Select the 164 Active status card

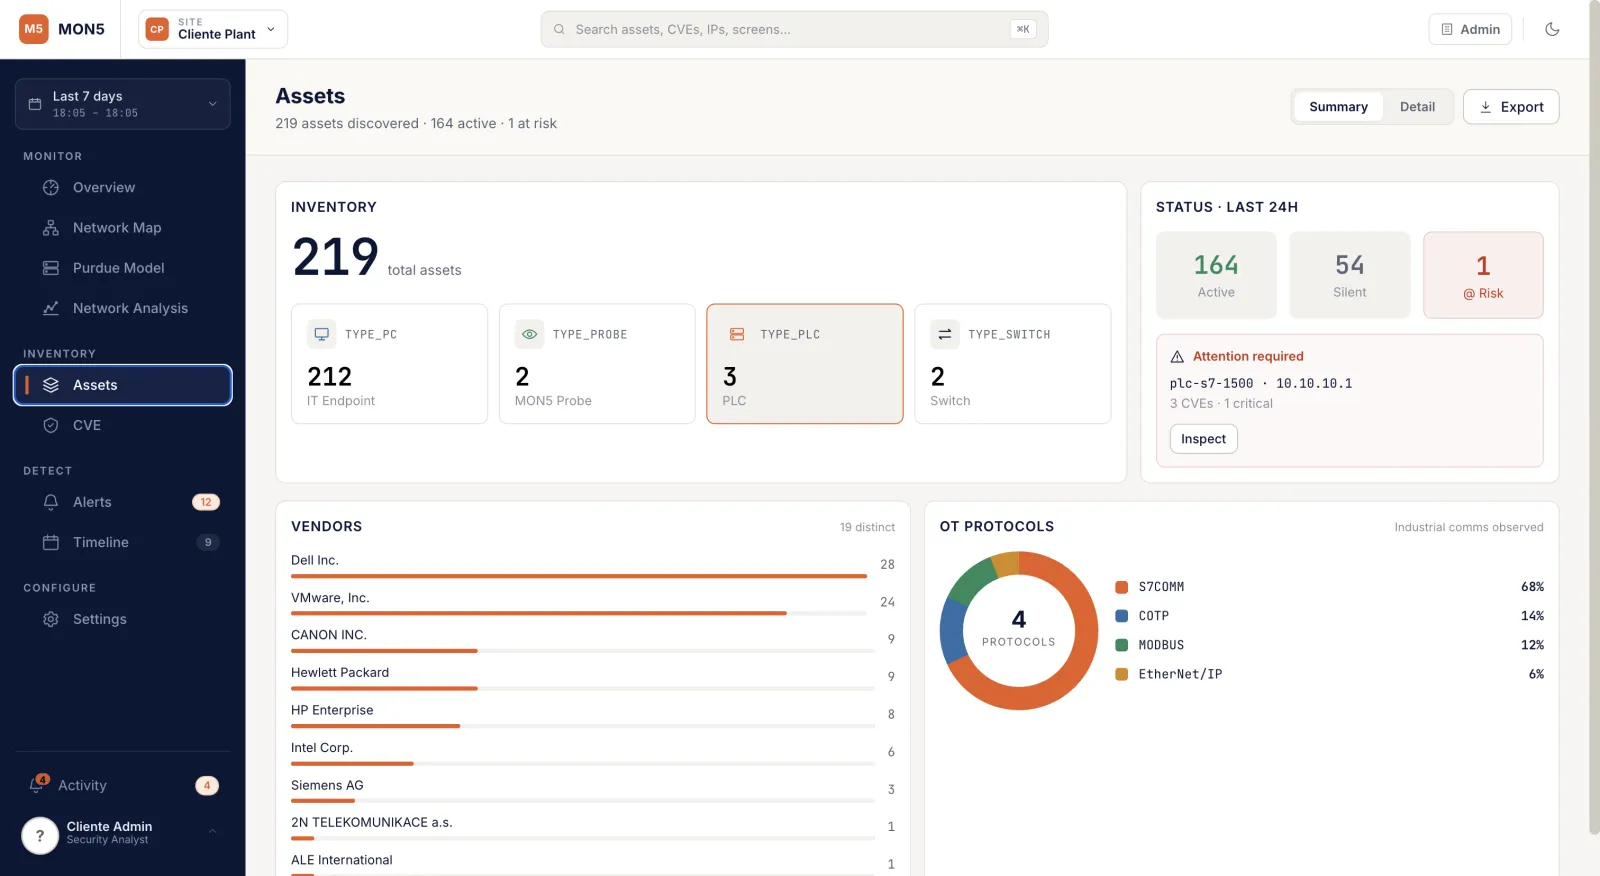pos(1216,275)
